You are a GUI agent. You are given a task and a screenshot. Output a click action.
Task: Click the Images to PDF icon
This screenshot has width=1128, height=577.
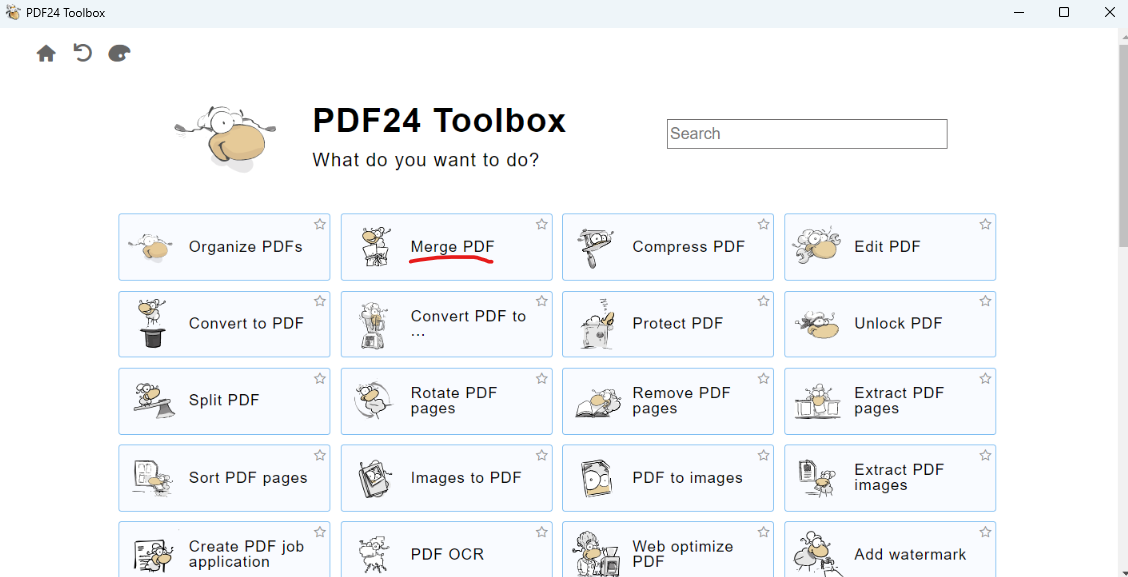[x=375, y=478]
